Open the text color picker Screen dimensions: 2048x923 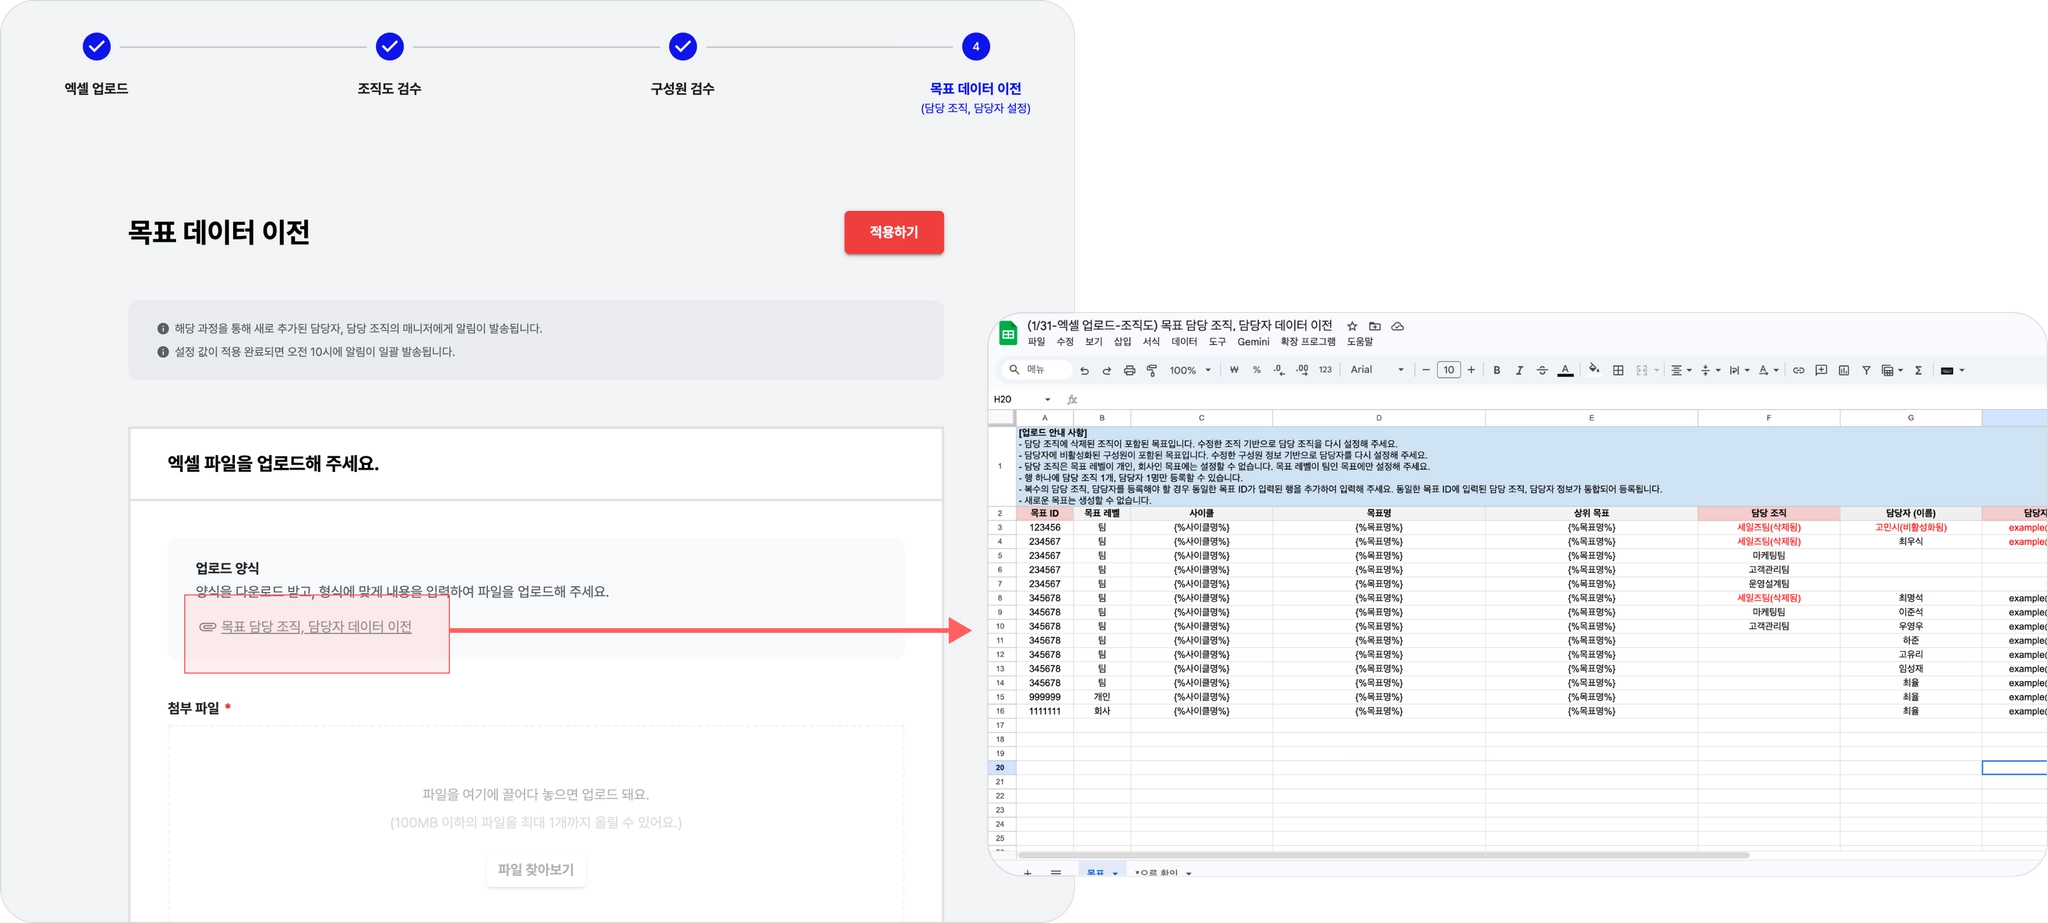1565,370
